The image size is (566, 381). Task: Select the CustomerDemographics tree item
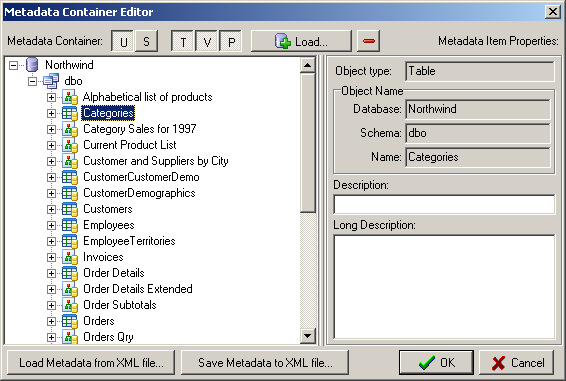tap(139, 193)
